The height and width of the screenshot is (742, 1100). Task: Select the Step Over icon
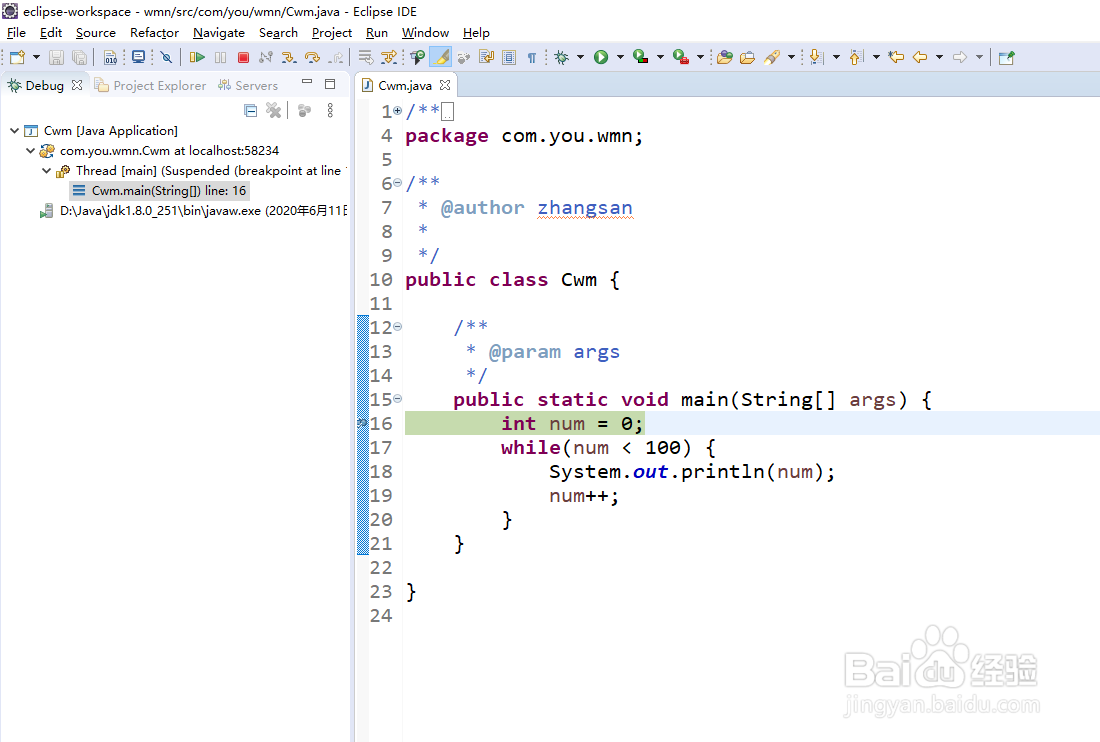pyautogui.click(x=311, y=57)
